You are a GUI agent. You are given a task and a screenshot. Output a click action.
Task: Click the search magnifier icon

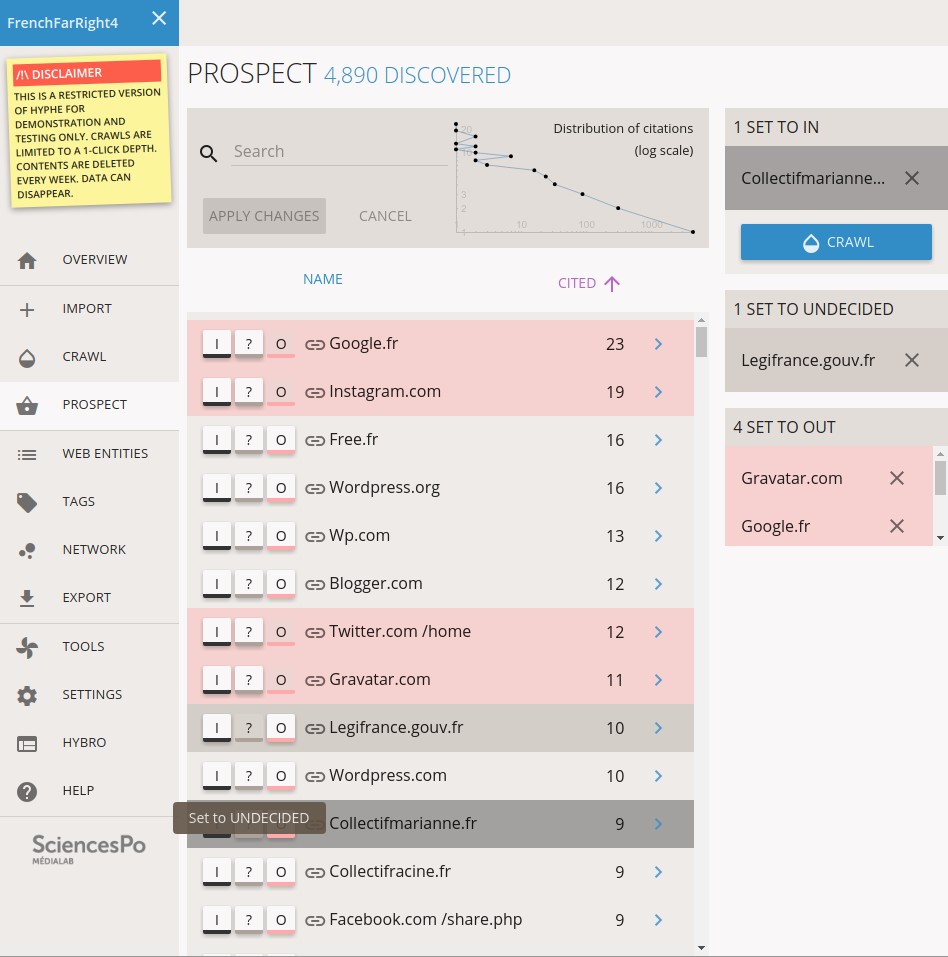point(209,153)
